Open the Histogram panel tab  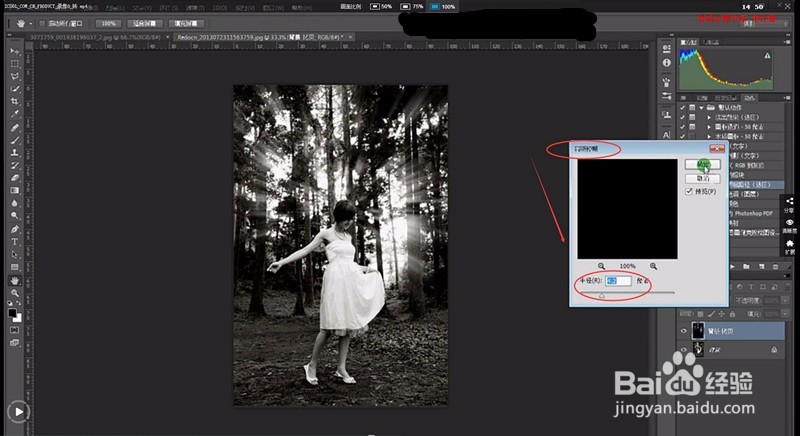click(x=688, y=42)
